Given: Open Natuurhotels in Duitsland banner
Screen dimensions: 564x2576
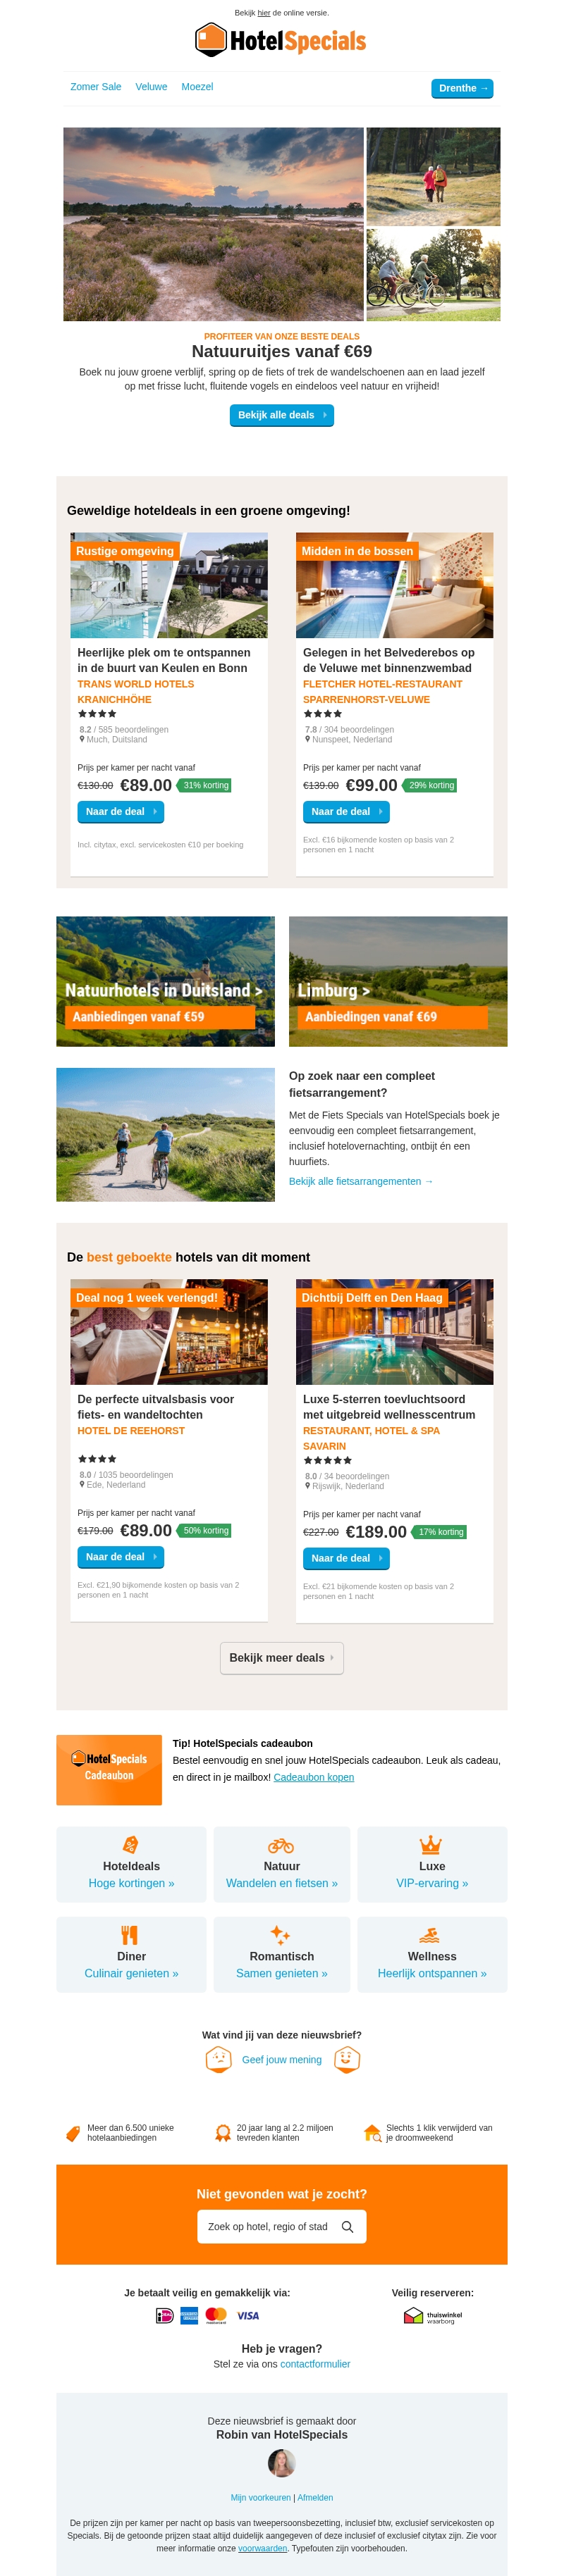Looking at the screenshot, I should [165, 981].
